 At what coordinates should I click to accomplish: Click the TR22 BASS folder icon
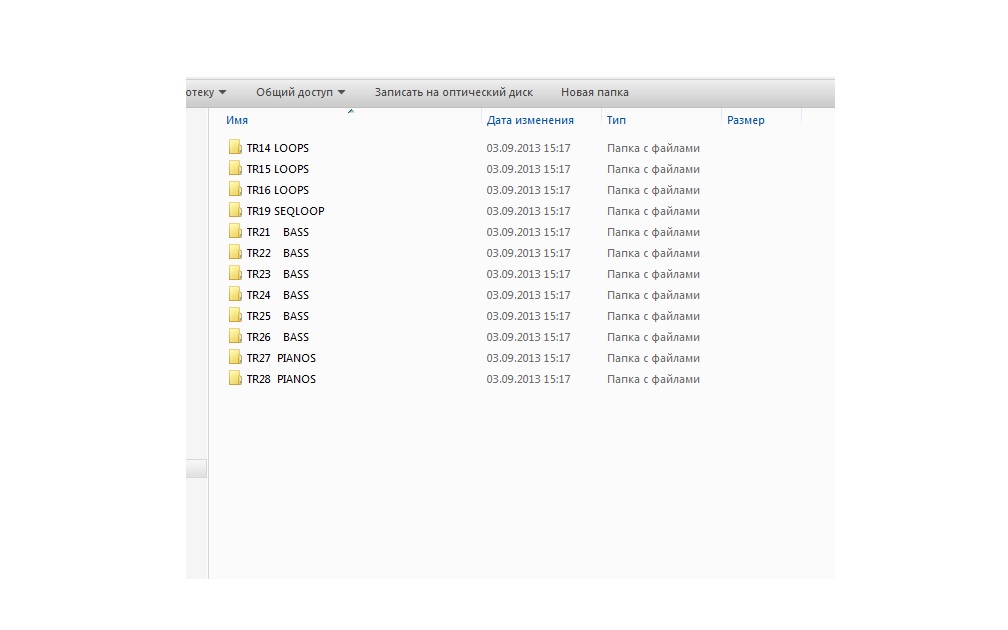235,253
